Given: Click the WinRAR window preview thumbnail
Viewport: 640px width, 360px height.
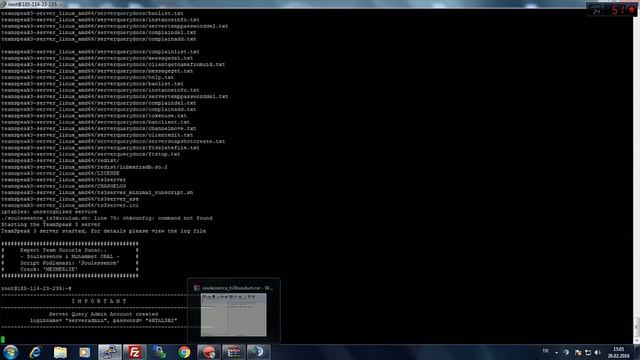Looking at the screenshot, I should (233, 315).
